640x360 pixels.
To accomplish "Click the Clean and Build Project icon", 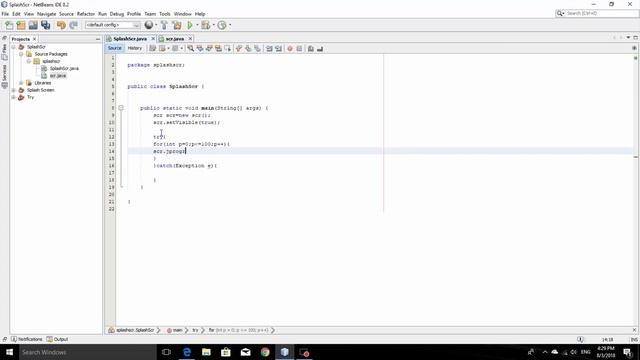I will pos(177,25).
